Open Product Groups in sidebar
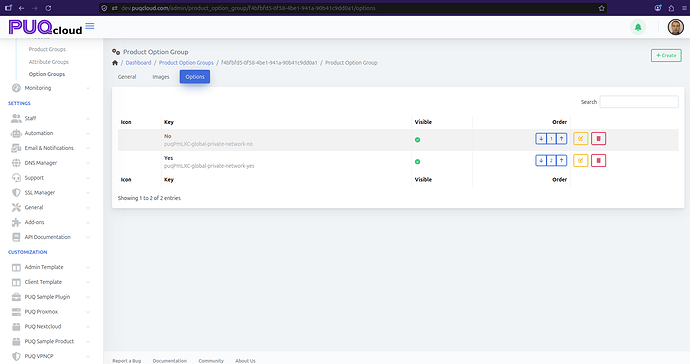Image resolution: width=690 pixels, height=364 pixels. click(47, 49)
